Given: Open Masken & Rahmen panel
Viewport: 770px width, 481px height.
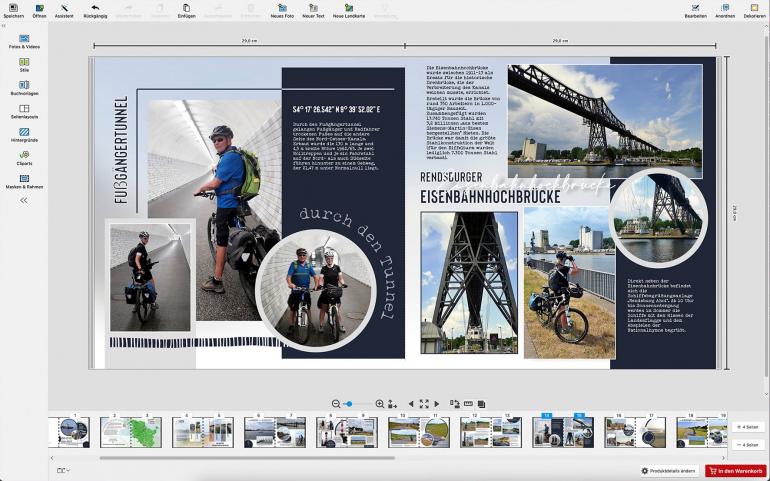Looking at the screenshot, I should pyautogui.click(x=24, y=178).
